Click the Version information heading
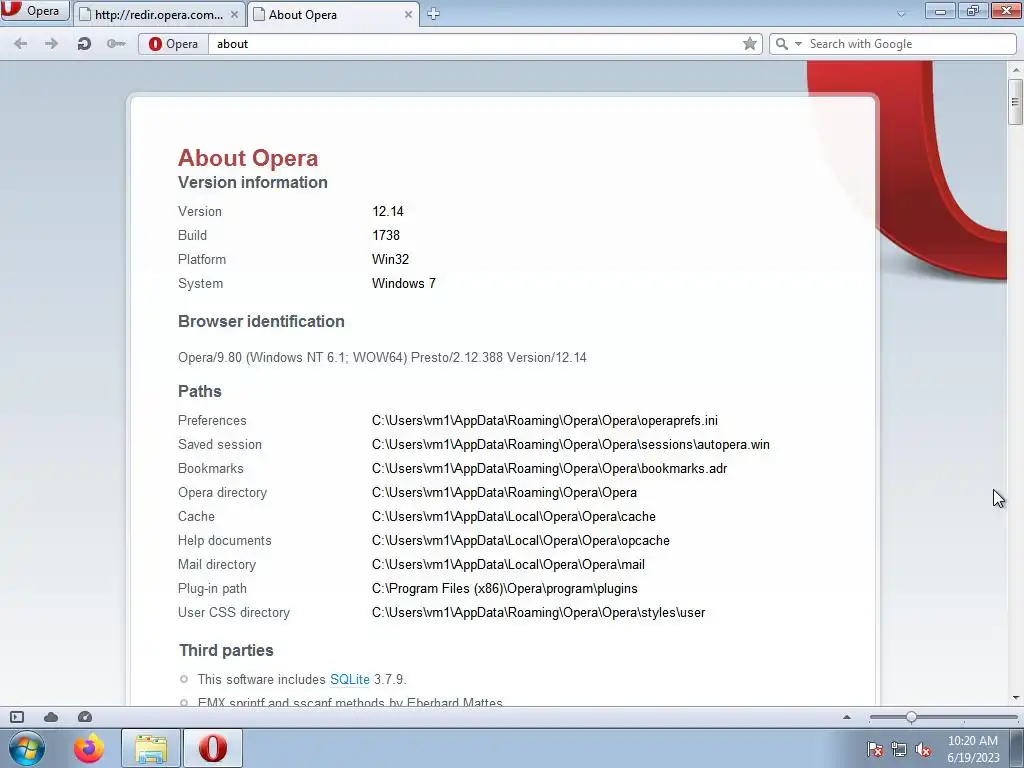The width and height of the screenshot is (1024, 768). coord(253,182)
